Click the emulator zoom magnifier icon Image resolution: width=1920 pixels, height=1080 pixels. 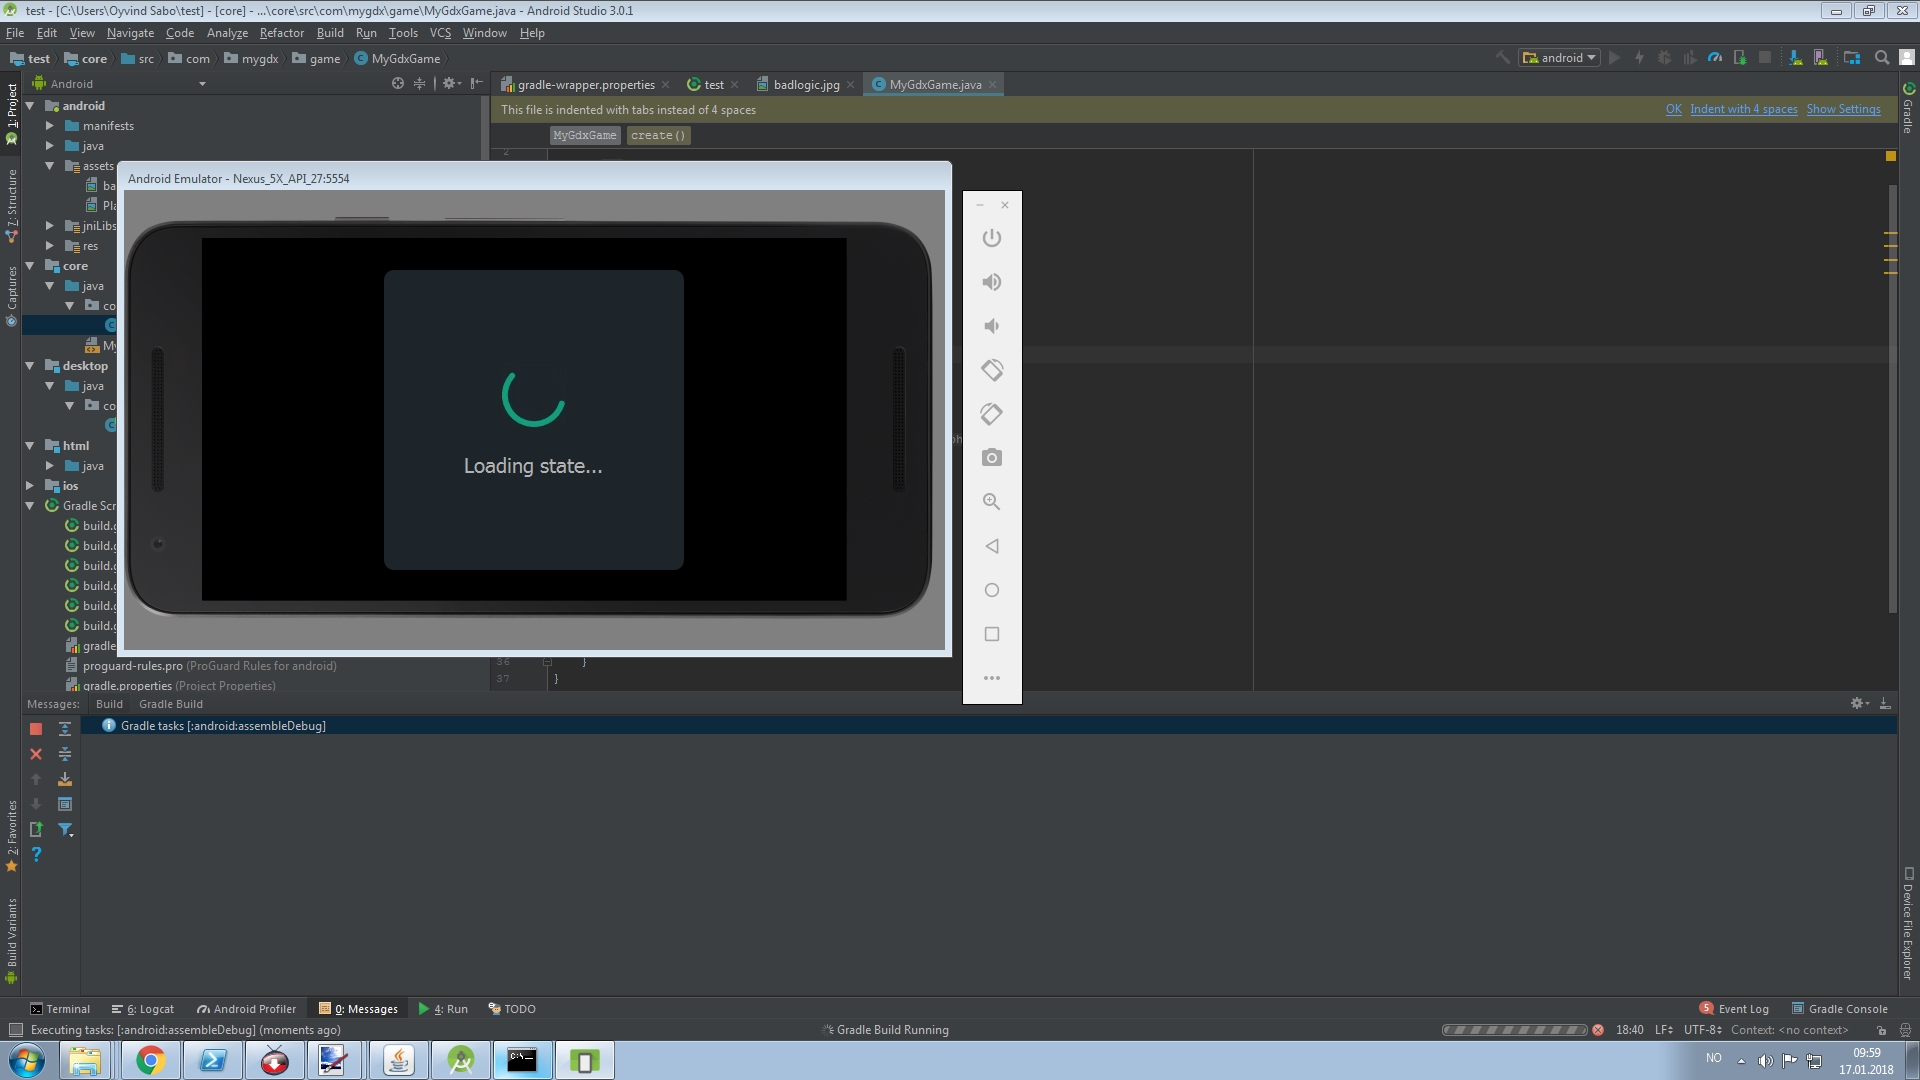(x=991, y=502)
